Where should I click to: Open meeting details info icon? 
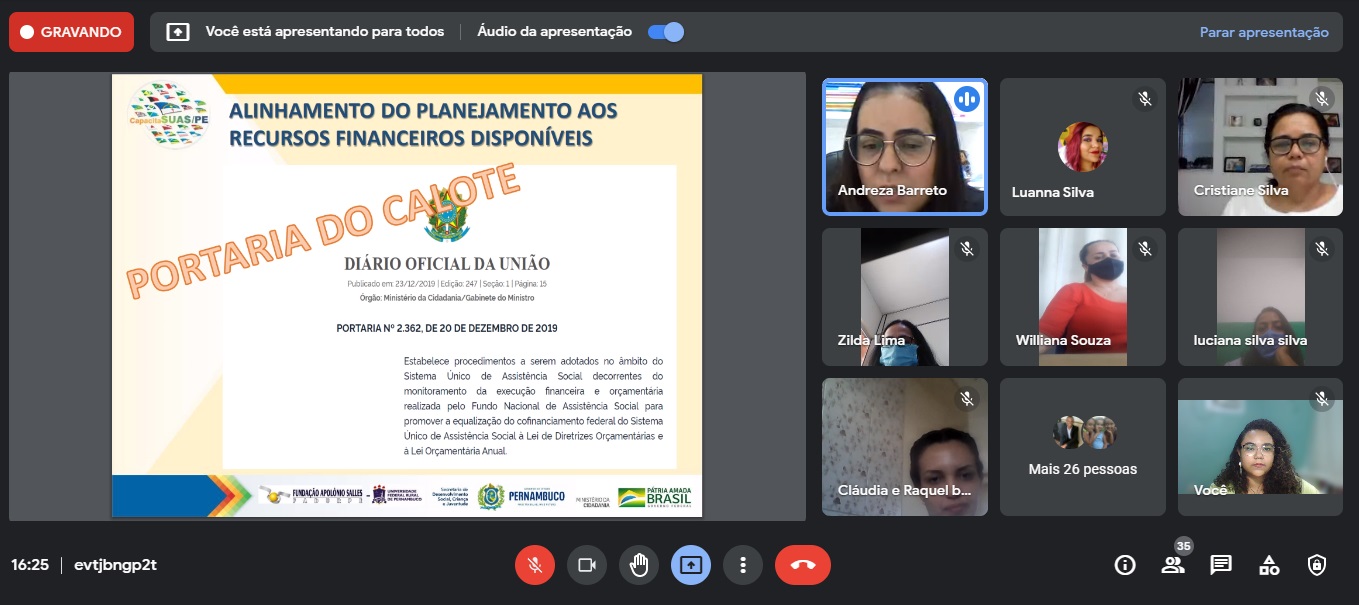(1125, 565)
